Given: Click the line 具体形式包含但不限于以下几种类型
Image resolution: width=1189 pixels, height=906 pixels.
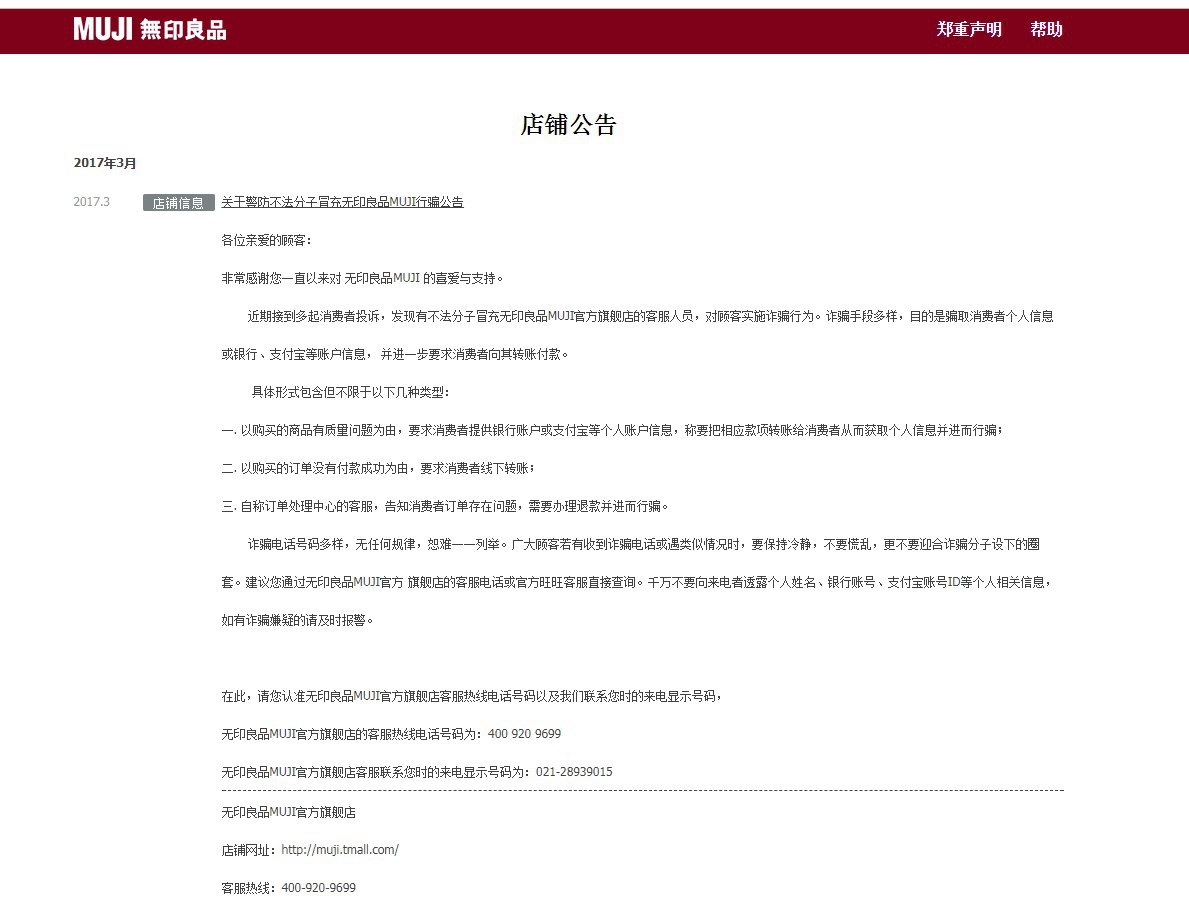Looking at the screenshot, I should [x=350, y=392].
